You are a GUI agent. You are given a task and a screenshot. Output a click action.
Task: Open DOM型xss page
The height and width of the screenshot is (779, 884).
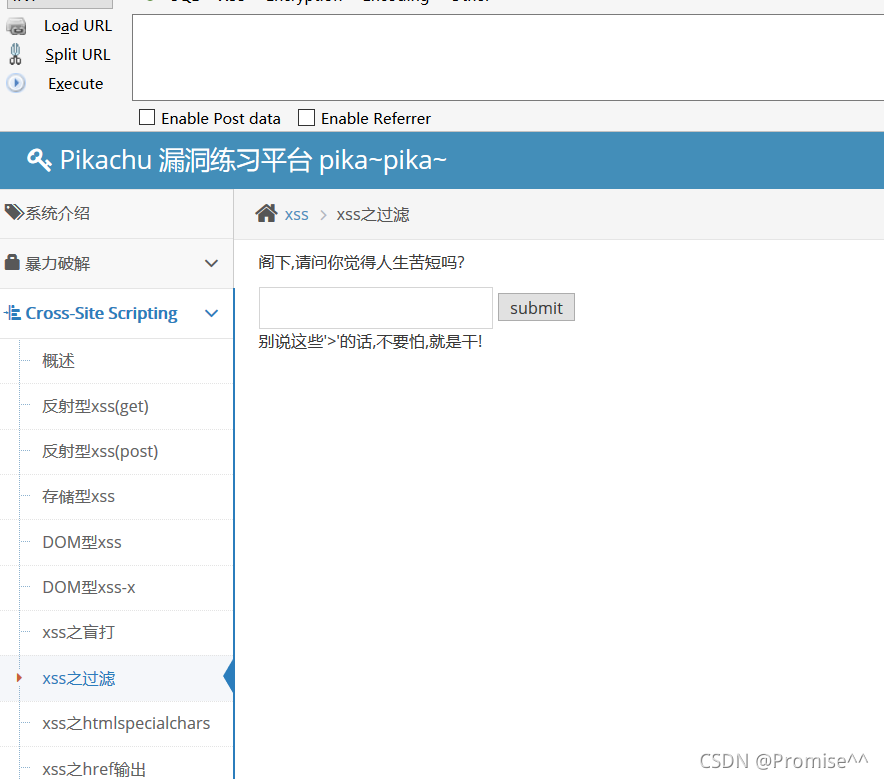pos(117,542)
